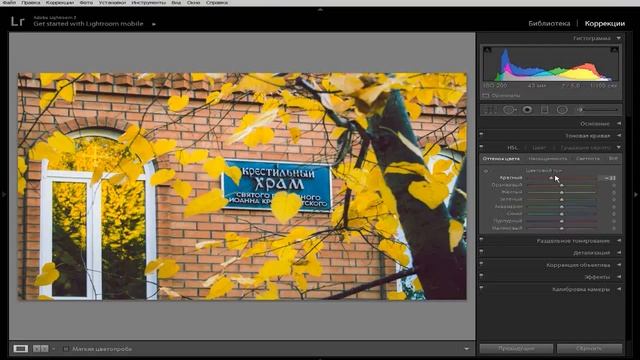Select the Before/After view icon
This screenshot has height=360, width=640.
(x=40, y=349)
